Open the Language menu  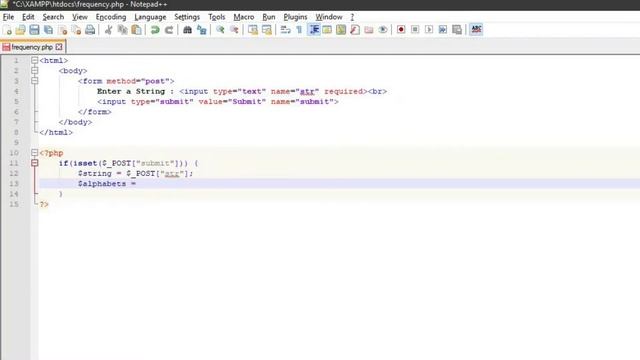click(x=150, y=17)
